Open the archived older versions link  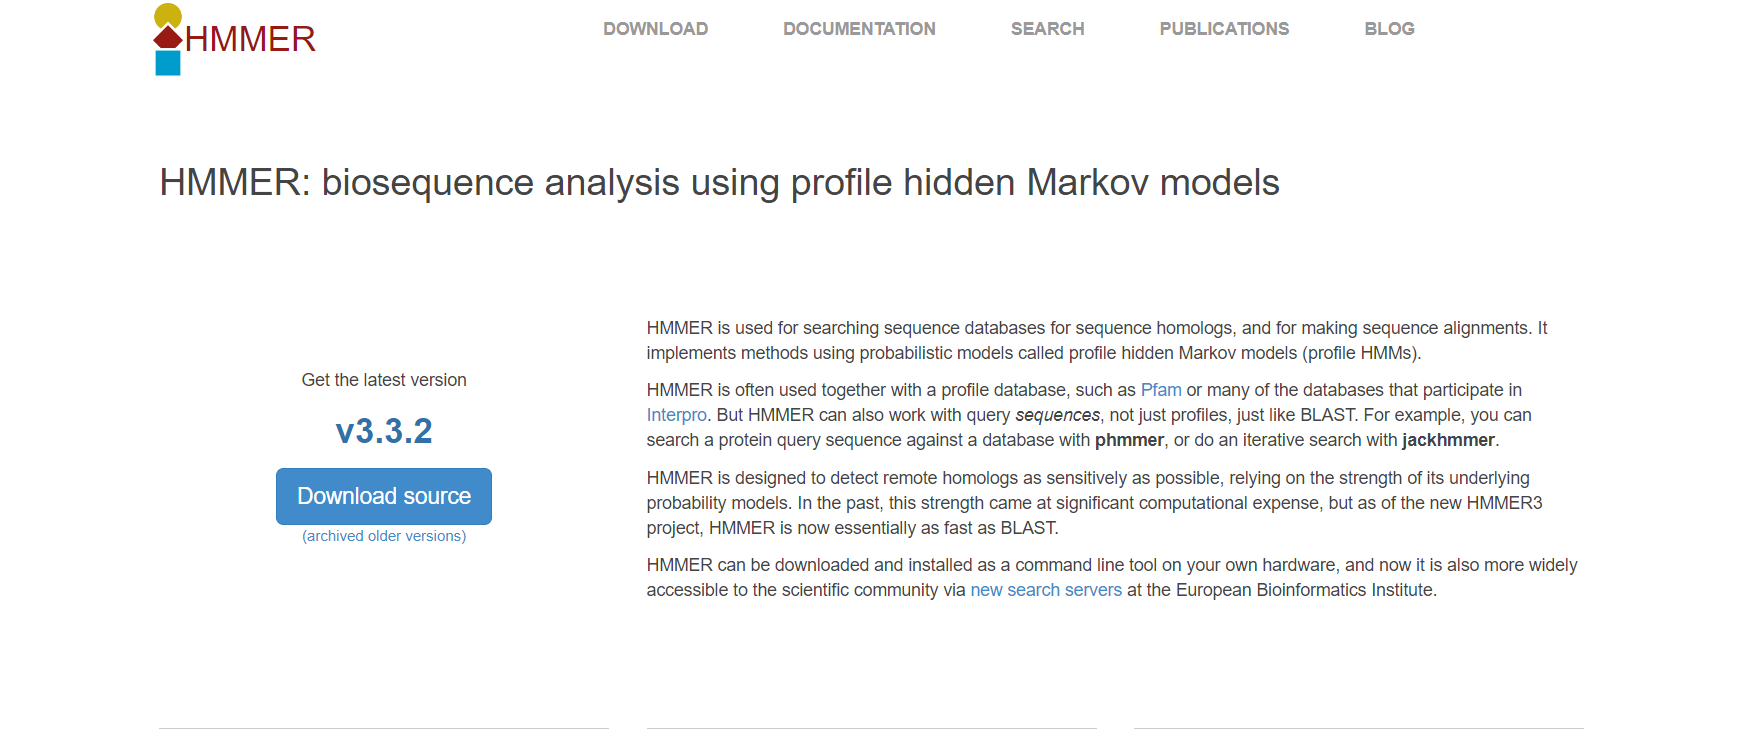click(x=384, y=536)
